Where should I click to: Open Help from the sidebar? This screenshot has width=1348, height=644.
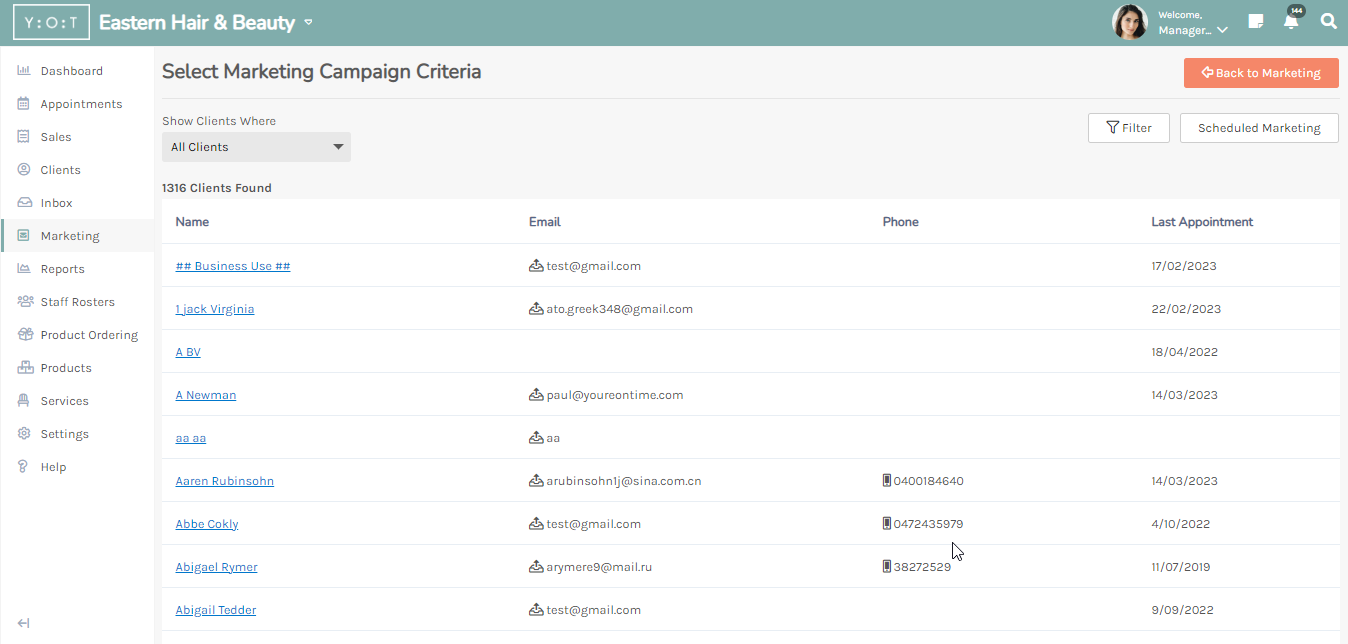point(53,467)
